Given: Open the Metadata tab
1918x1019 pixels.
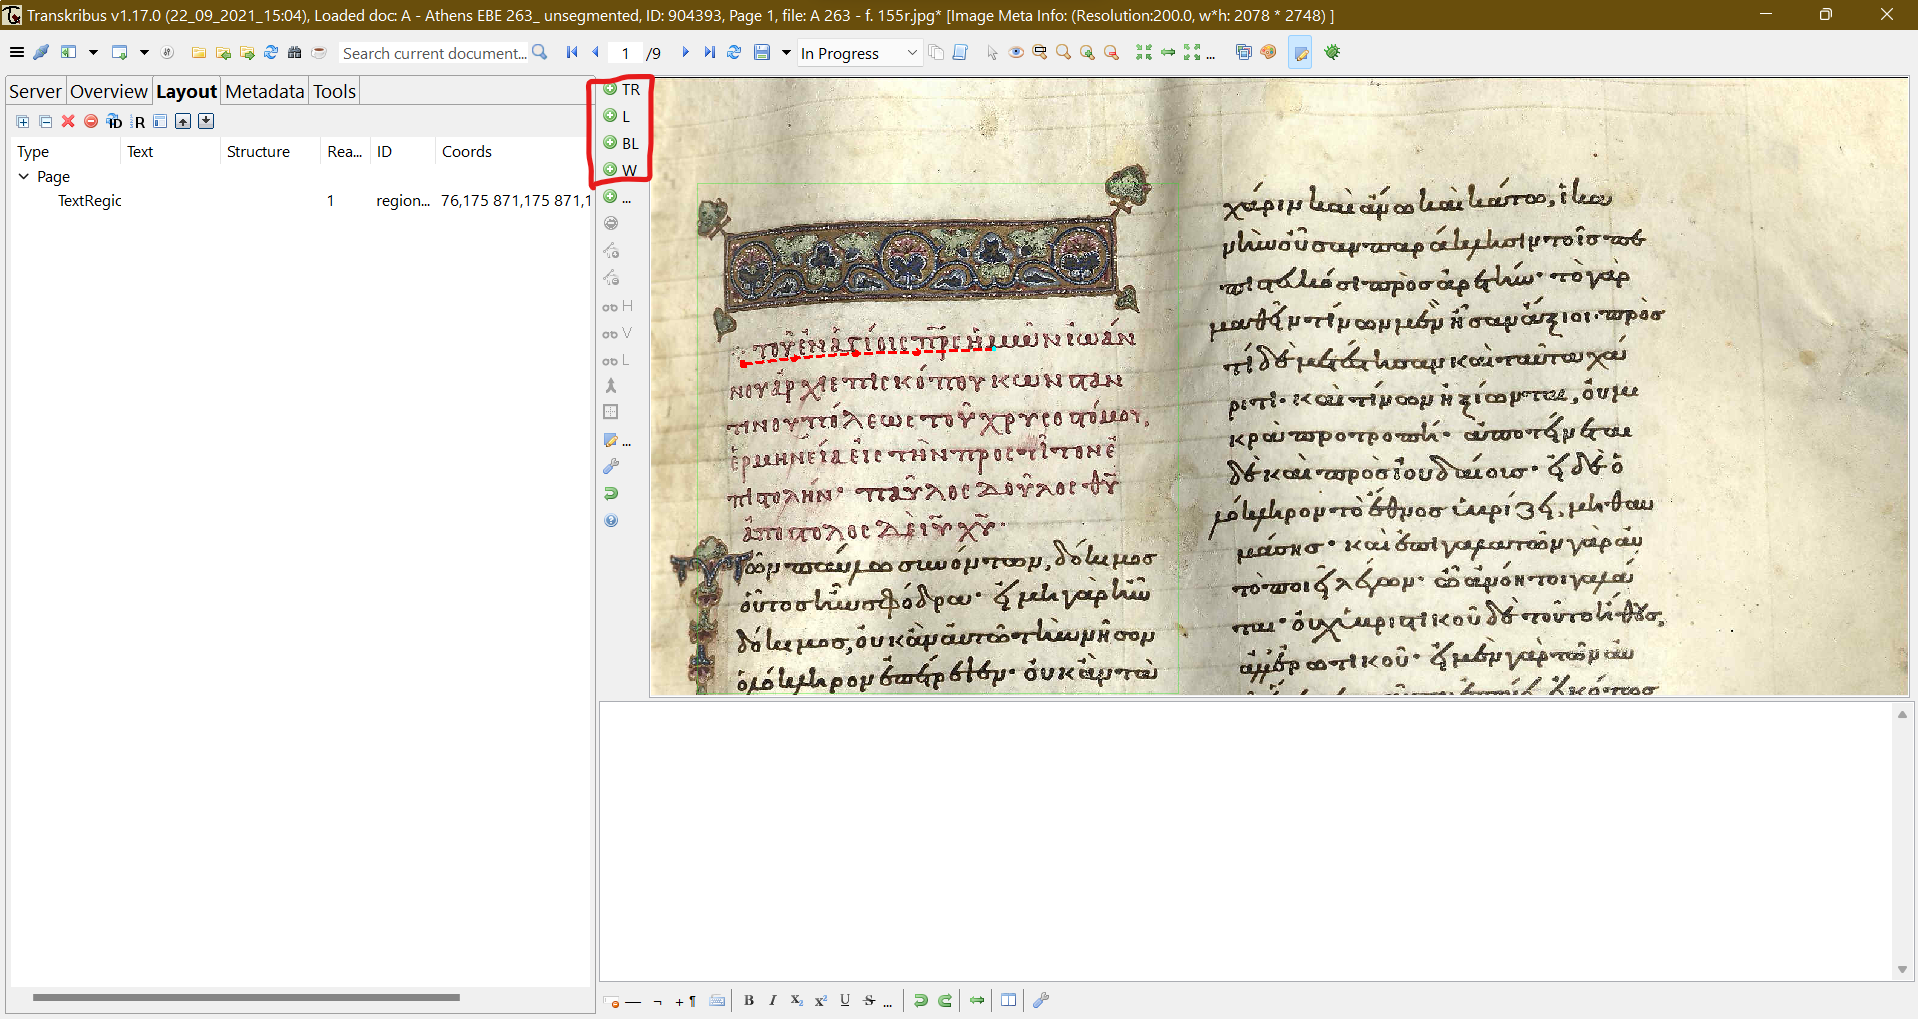Looking at the screenshot, I should (x=265, y=91).
